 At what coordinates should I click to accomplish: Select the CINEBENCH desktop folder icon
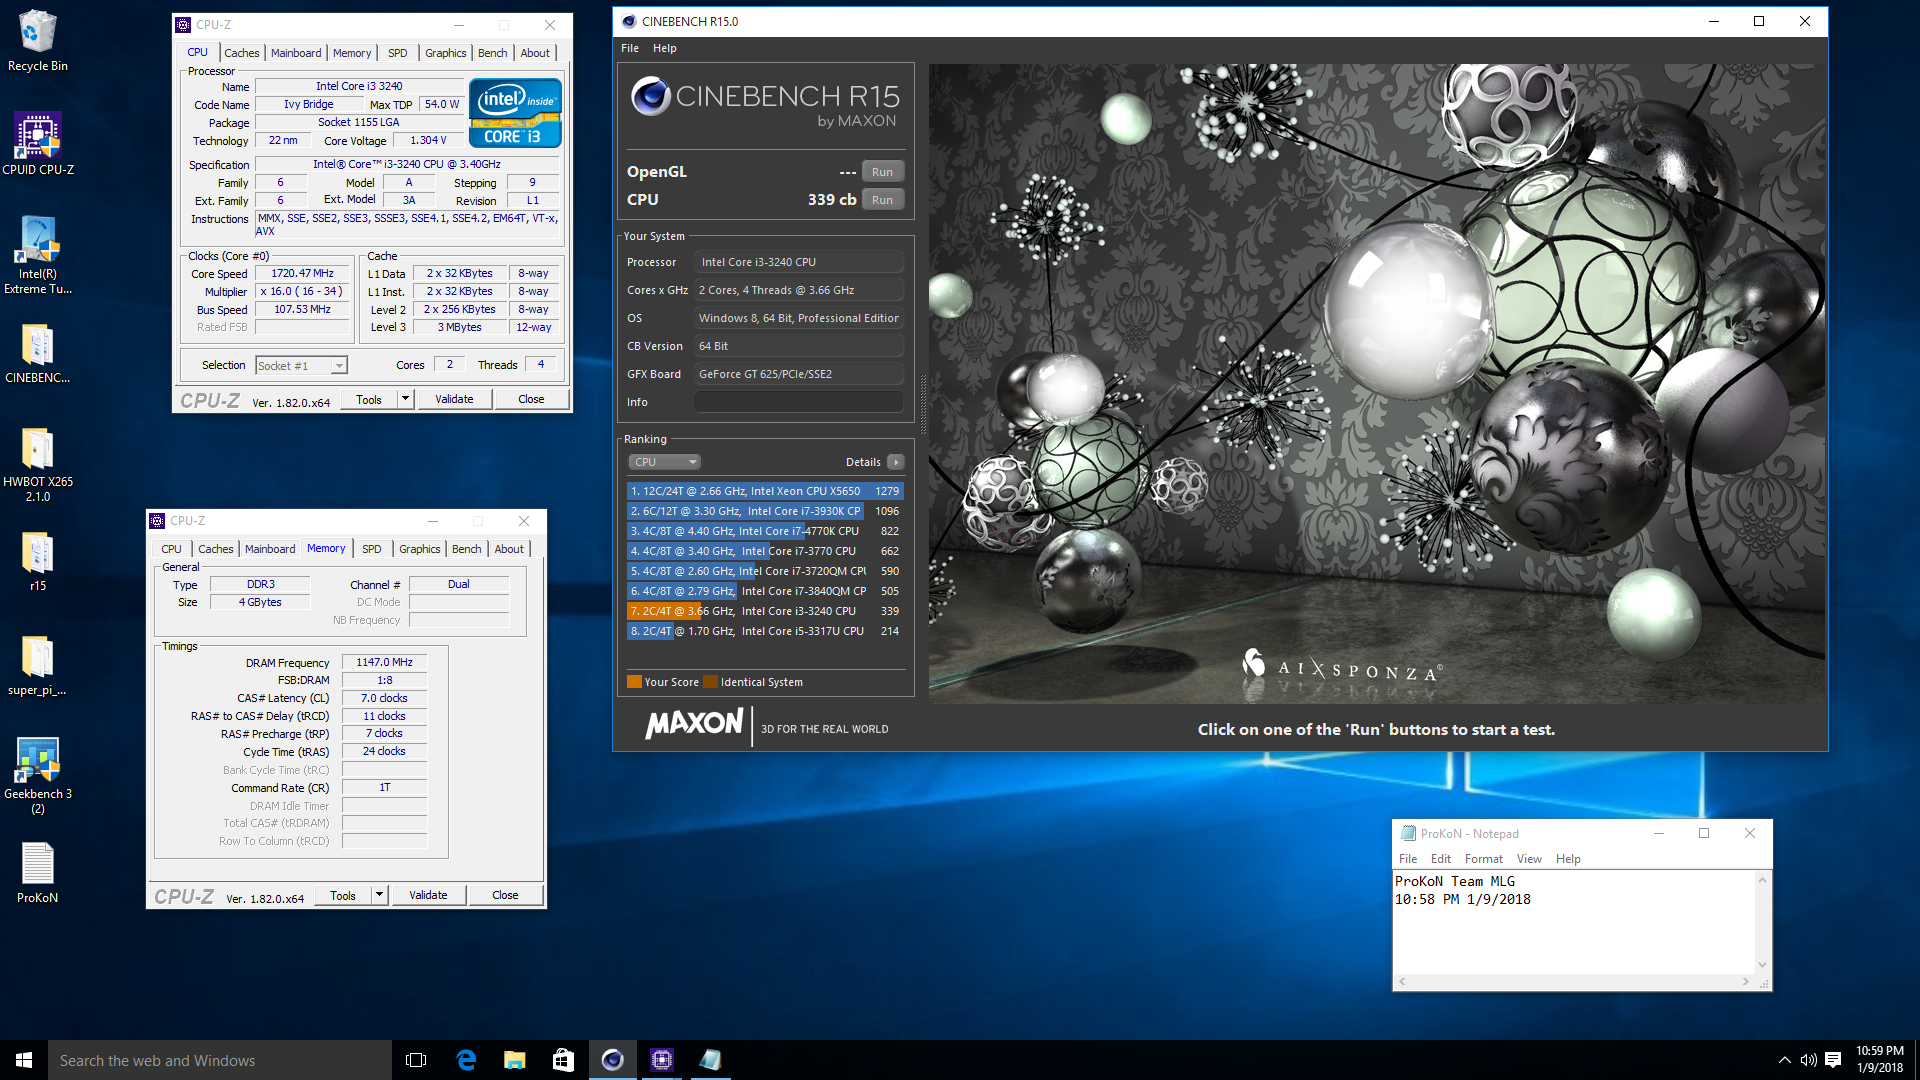[38, 354]
